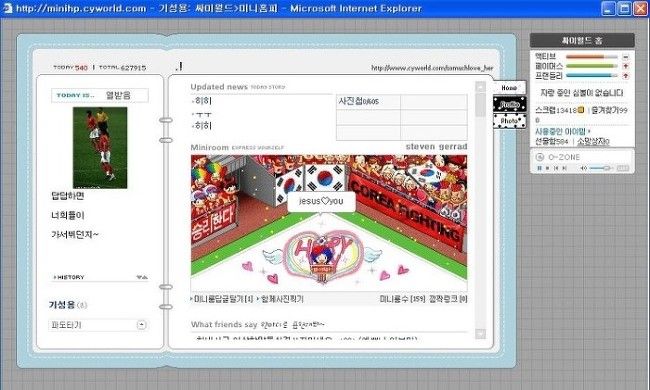Click profile text 답답하면

point(68,195)
